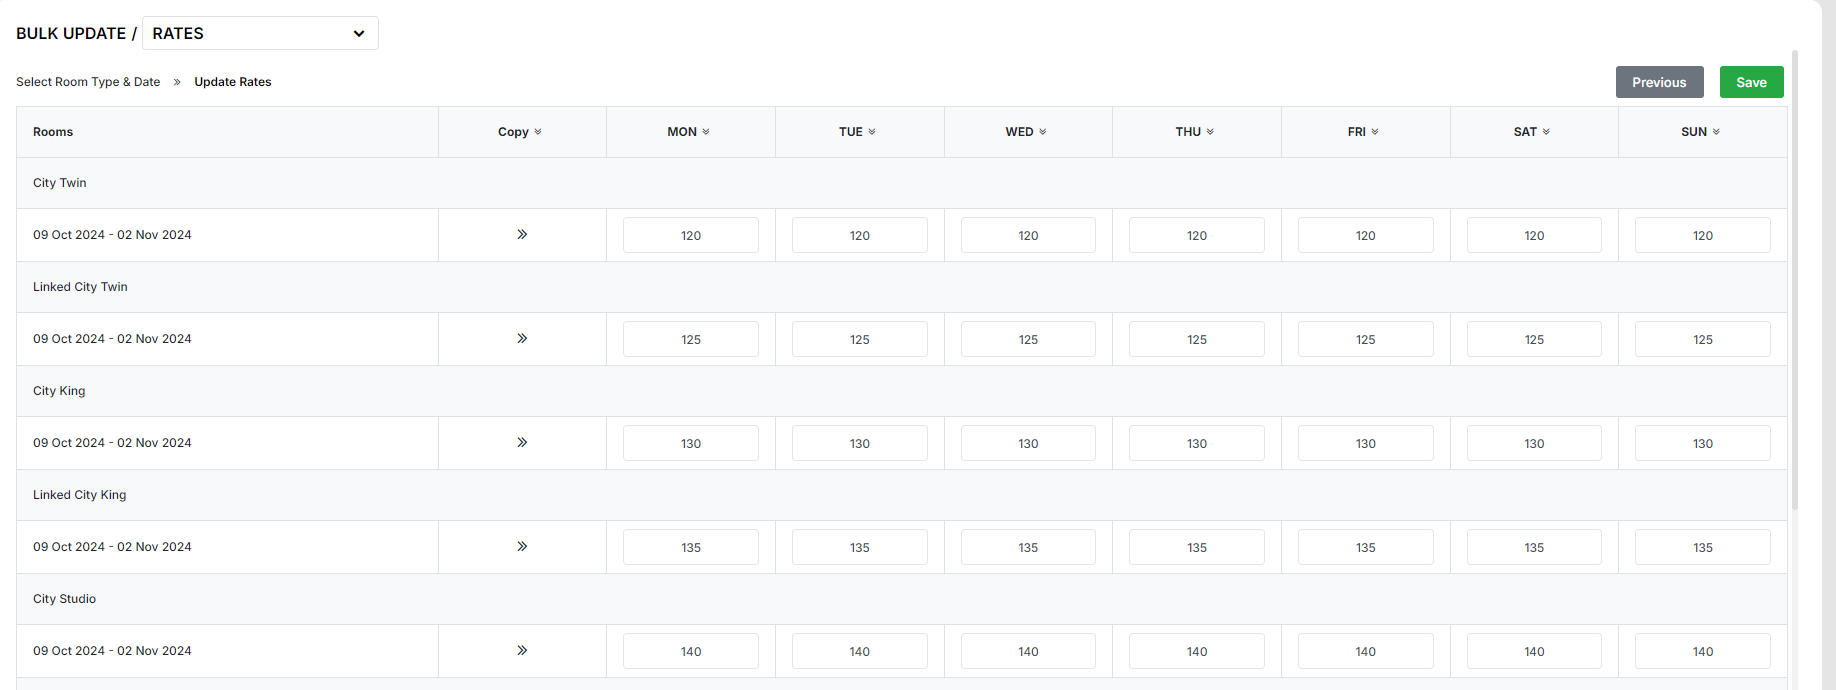Expand the SAT column header chevron
The height and width of the screenshot is (690, 1836).
coord(1546,132)
